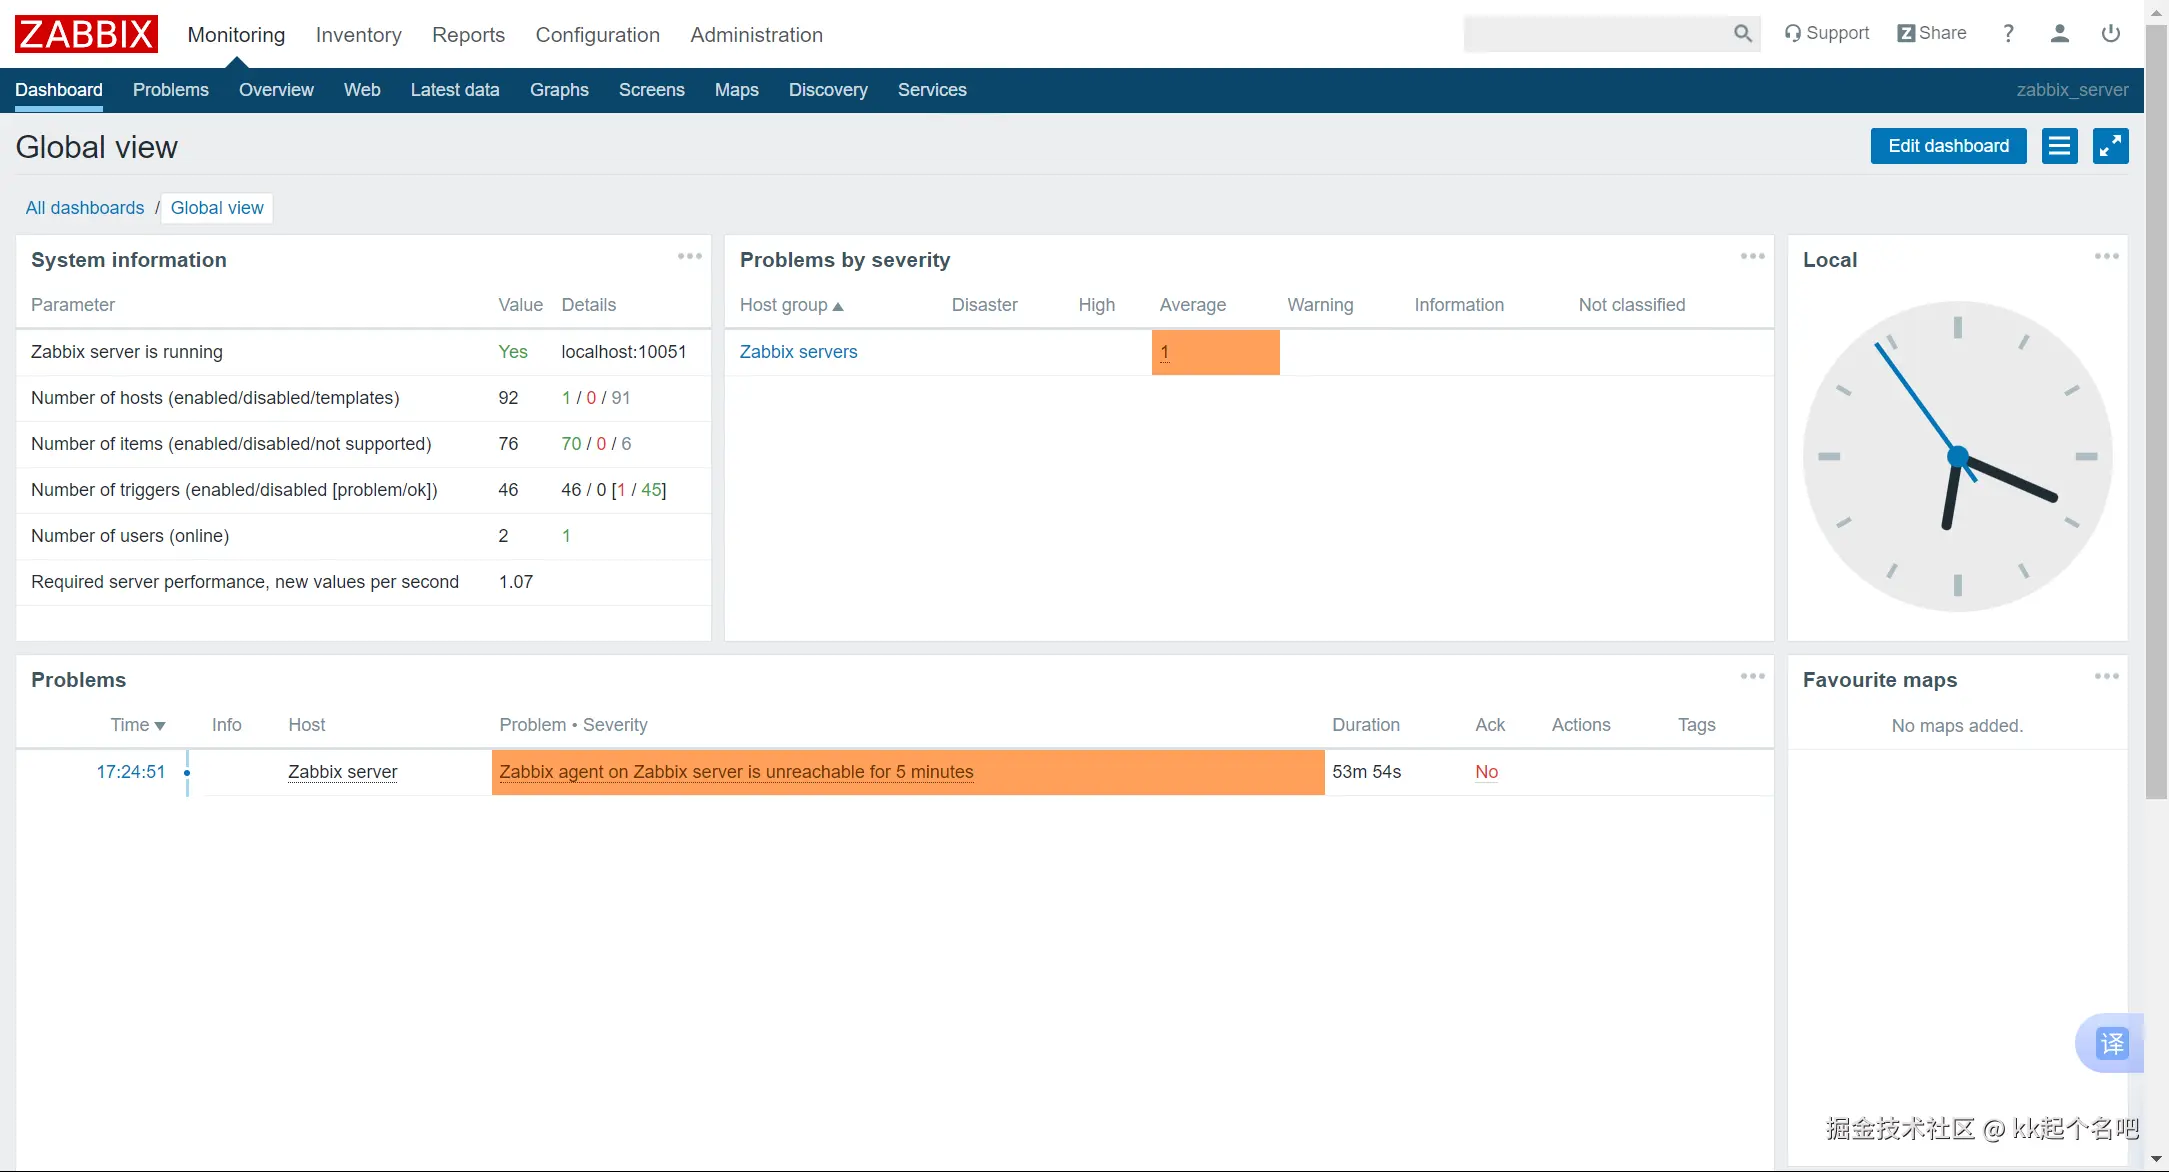The height and width of the screenshot is (1172, 2169).
Task: Open the help question mark icon
Action: tap(2008, 34)
